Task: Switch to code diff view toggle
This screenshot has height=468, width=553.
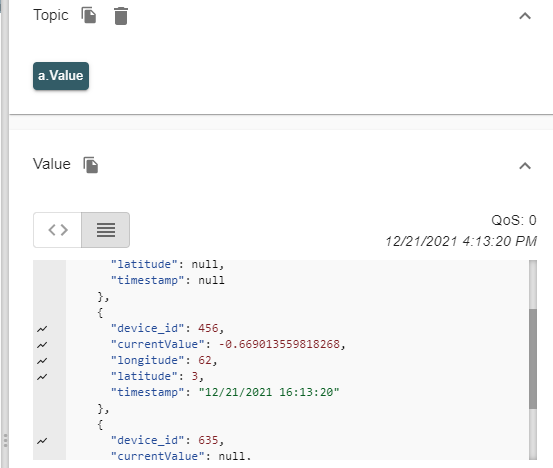Action: pos(57,230)
